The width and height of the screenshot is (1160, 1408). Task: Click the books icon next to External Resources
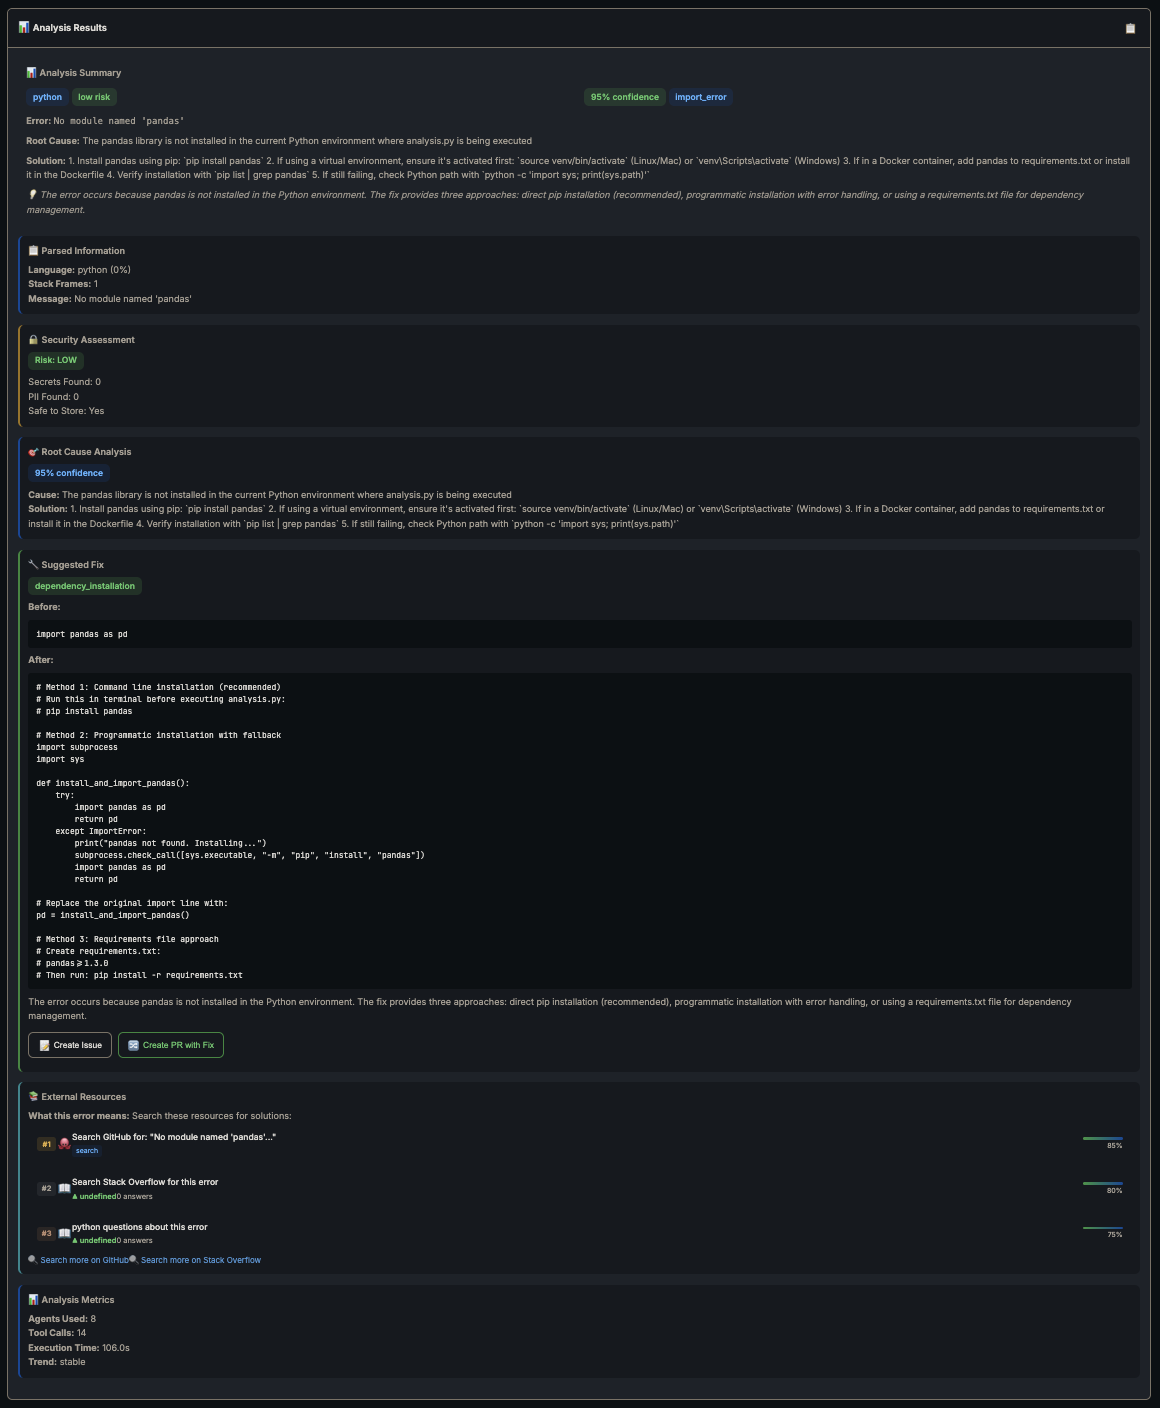pyautogui.click(x=33, y=1097)
